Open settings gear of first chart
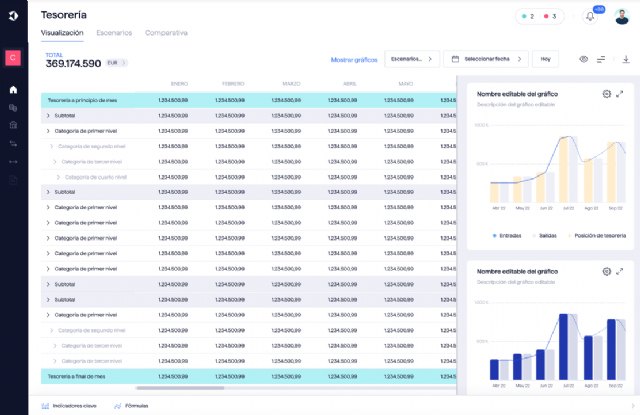This screenshot has width=640, height=415. coord(606,94)
